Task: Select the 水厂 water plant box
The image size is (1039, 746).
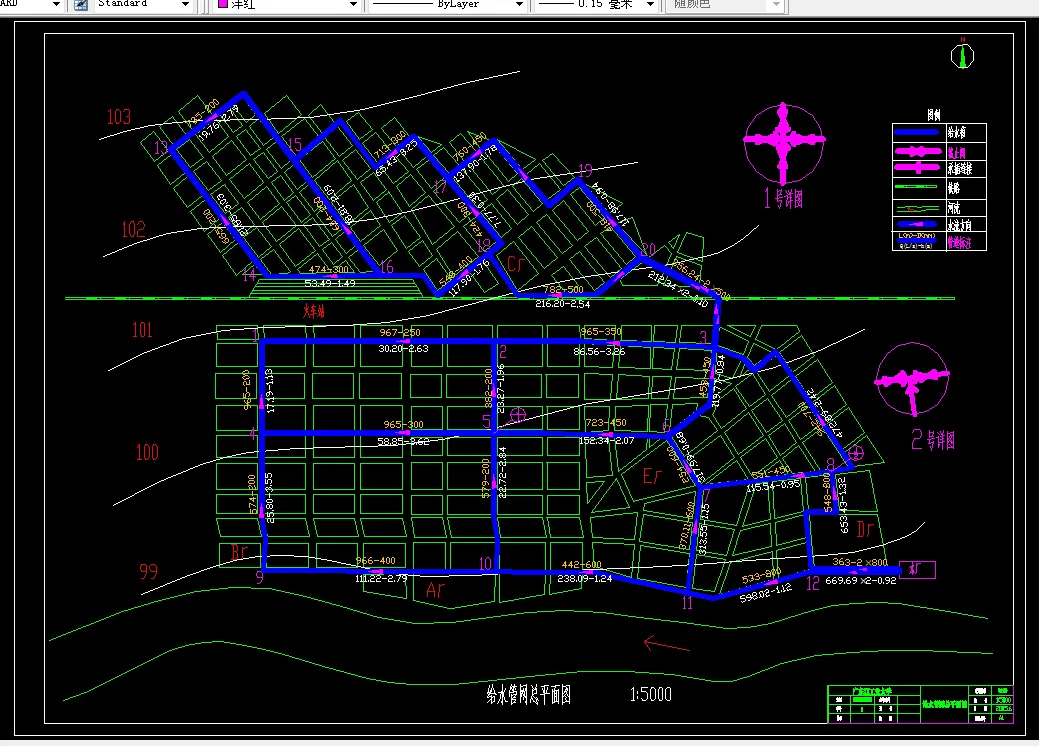Action: click(x=917, y=569)
